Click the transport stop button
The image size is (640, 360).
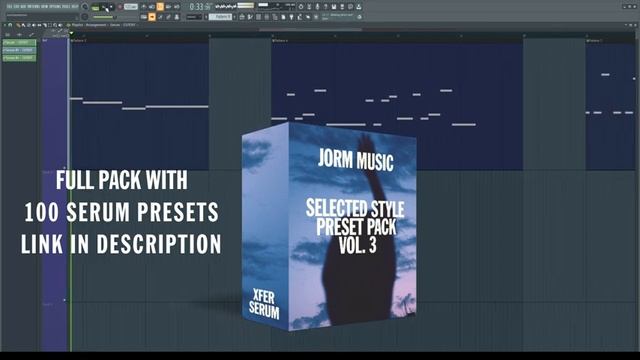click(111, 7)
